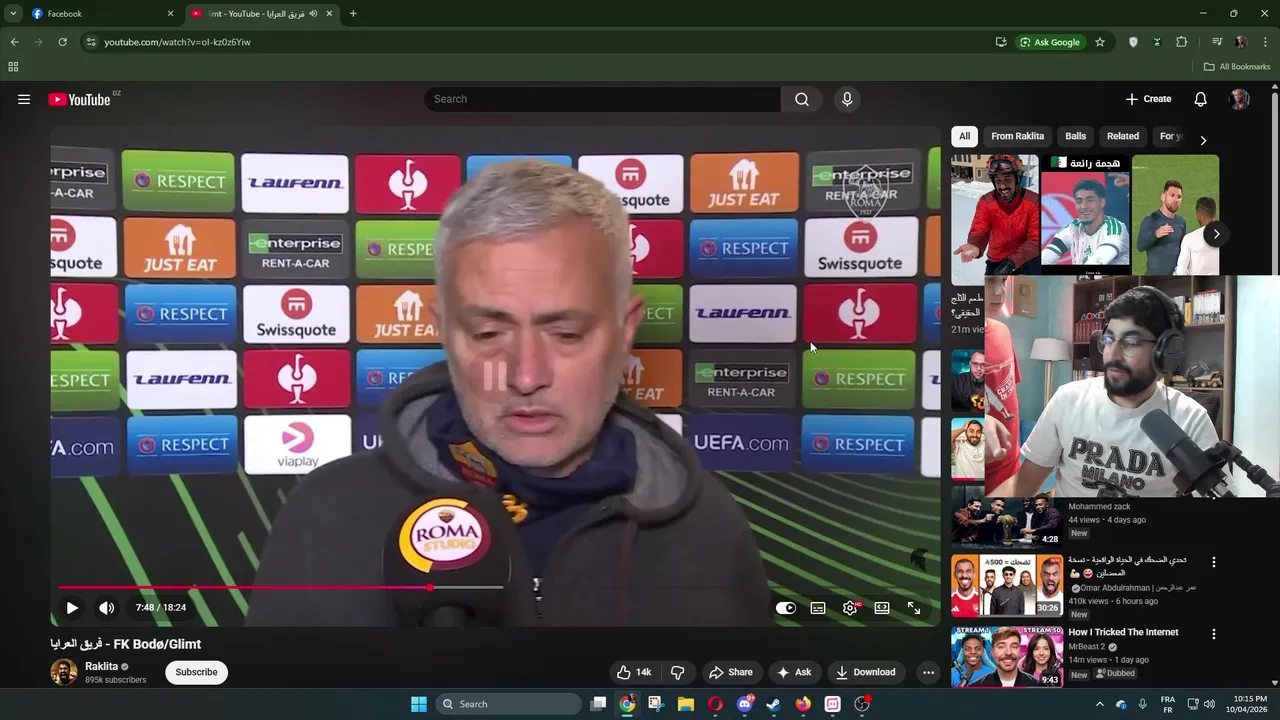Image resolution: width=1280 pixels, height=720 pixels.
Task: Advance the Shorts shelf with next arrow
Action: click(1216, 234)
